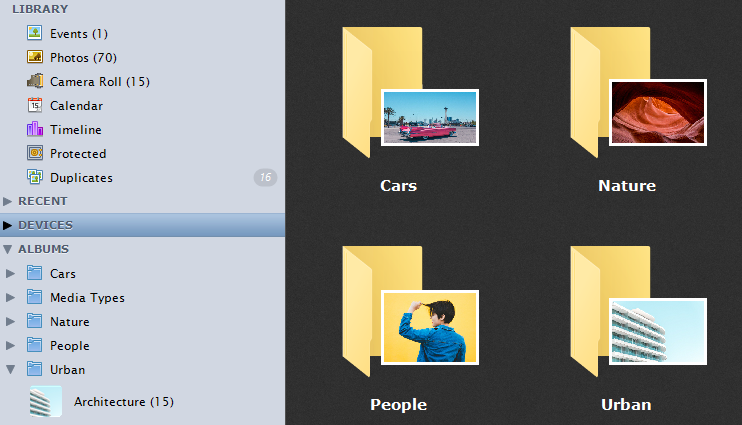
Task: Collapse the Urban album tree arrow
Action: point(10,369)
